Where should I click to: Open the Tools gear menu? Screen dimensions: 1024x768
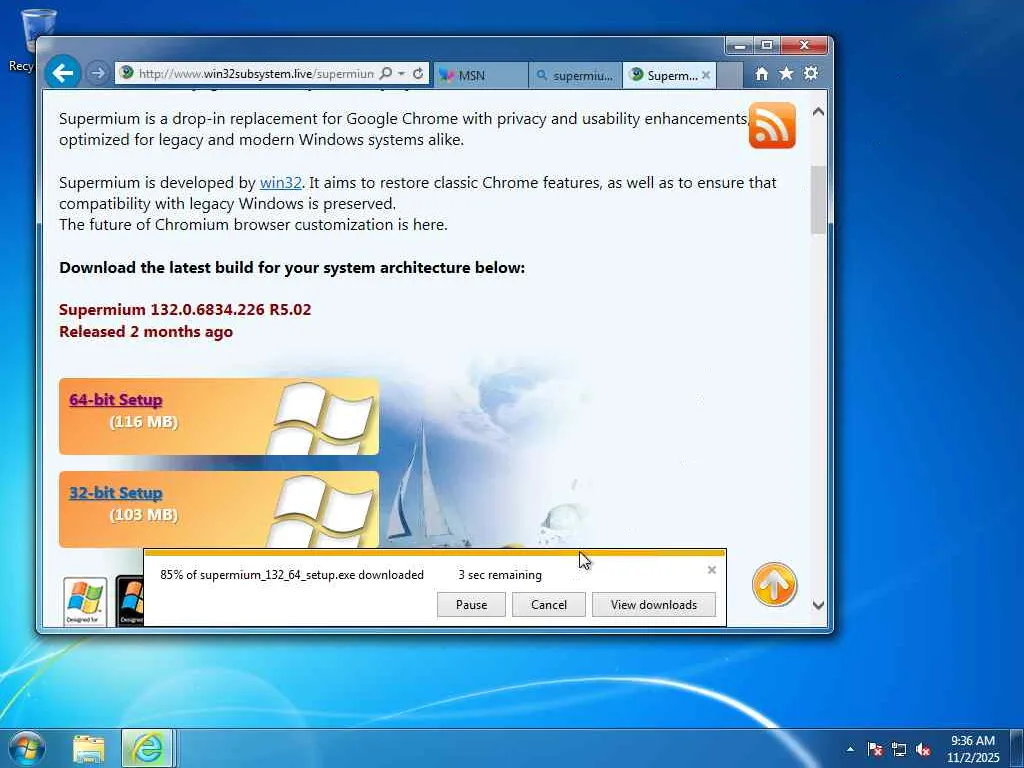(x=811, y=73)
